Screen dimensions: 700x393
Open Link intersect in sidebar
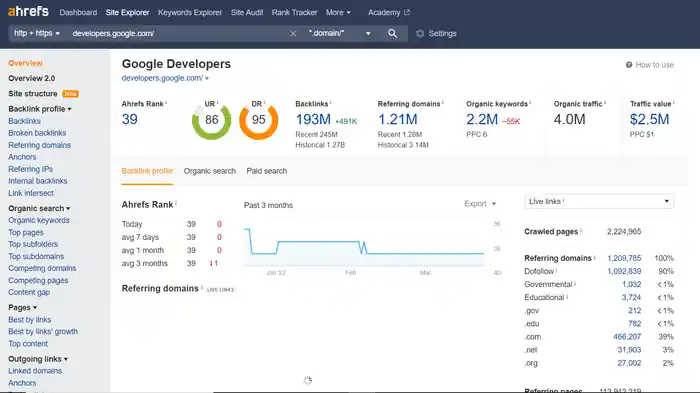31,193
